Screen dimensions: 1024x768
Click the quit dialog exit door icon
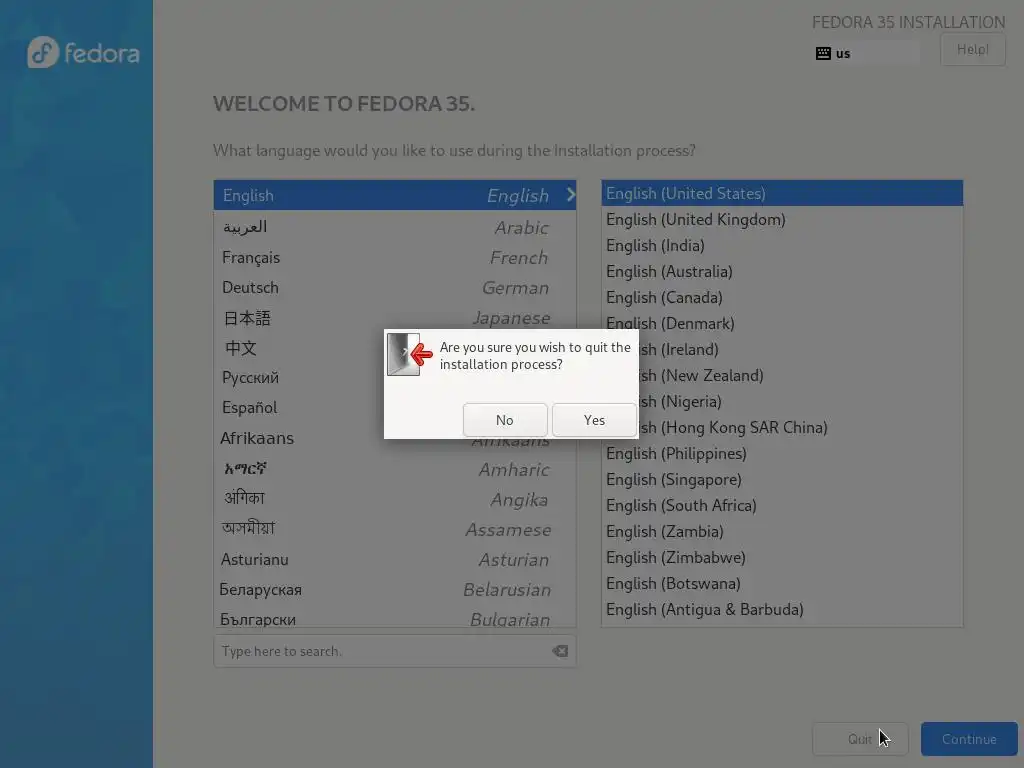[410, 354]
